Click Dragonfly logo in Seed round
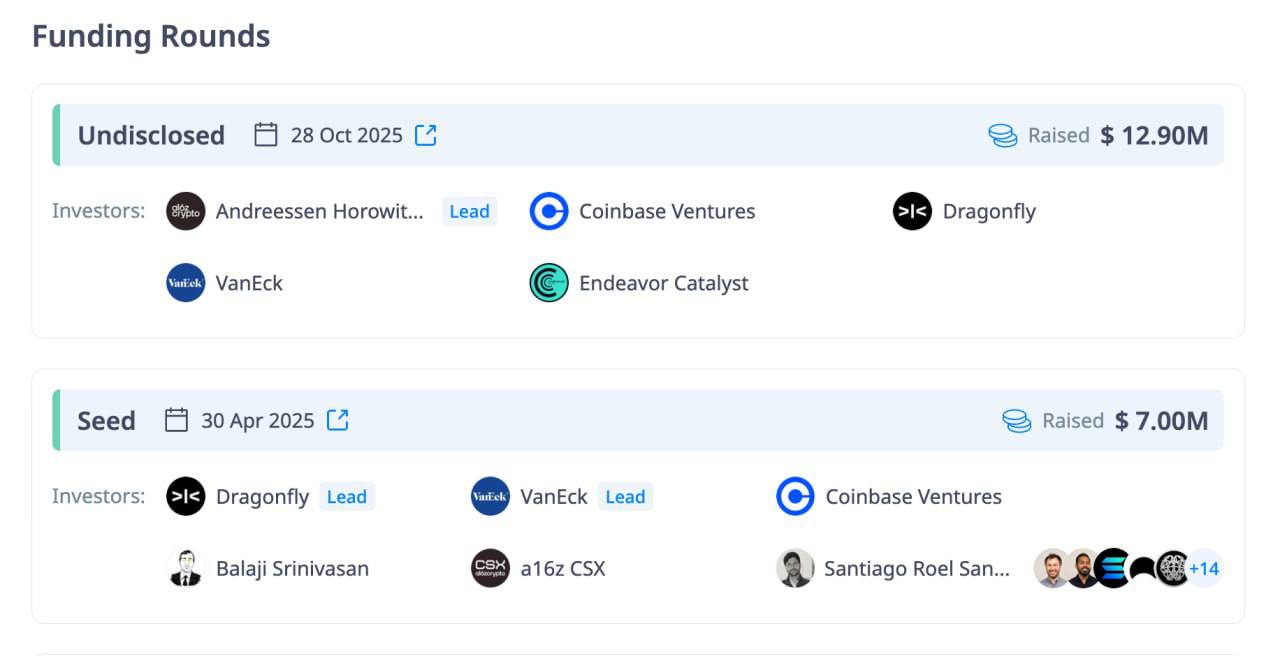The image size is (1280, 656). [x=186, y=496]
